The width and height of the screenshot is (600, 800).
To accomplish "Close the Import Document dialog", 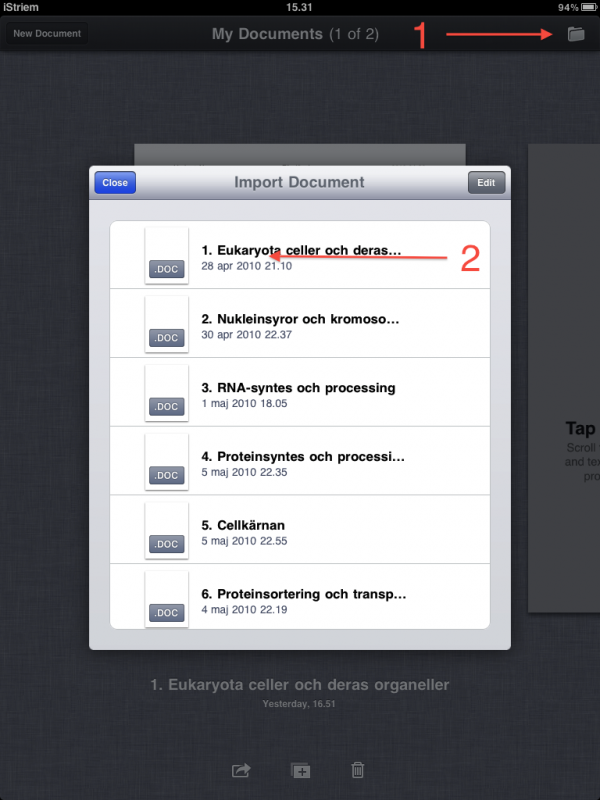I will (x=115, y=183).
